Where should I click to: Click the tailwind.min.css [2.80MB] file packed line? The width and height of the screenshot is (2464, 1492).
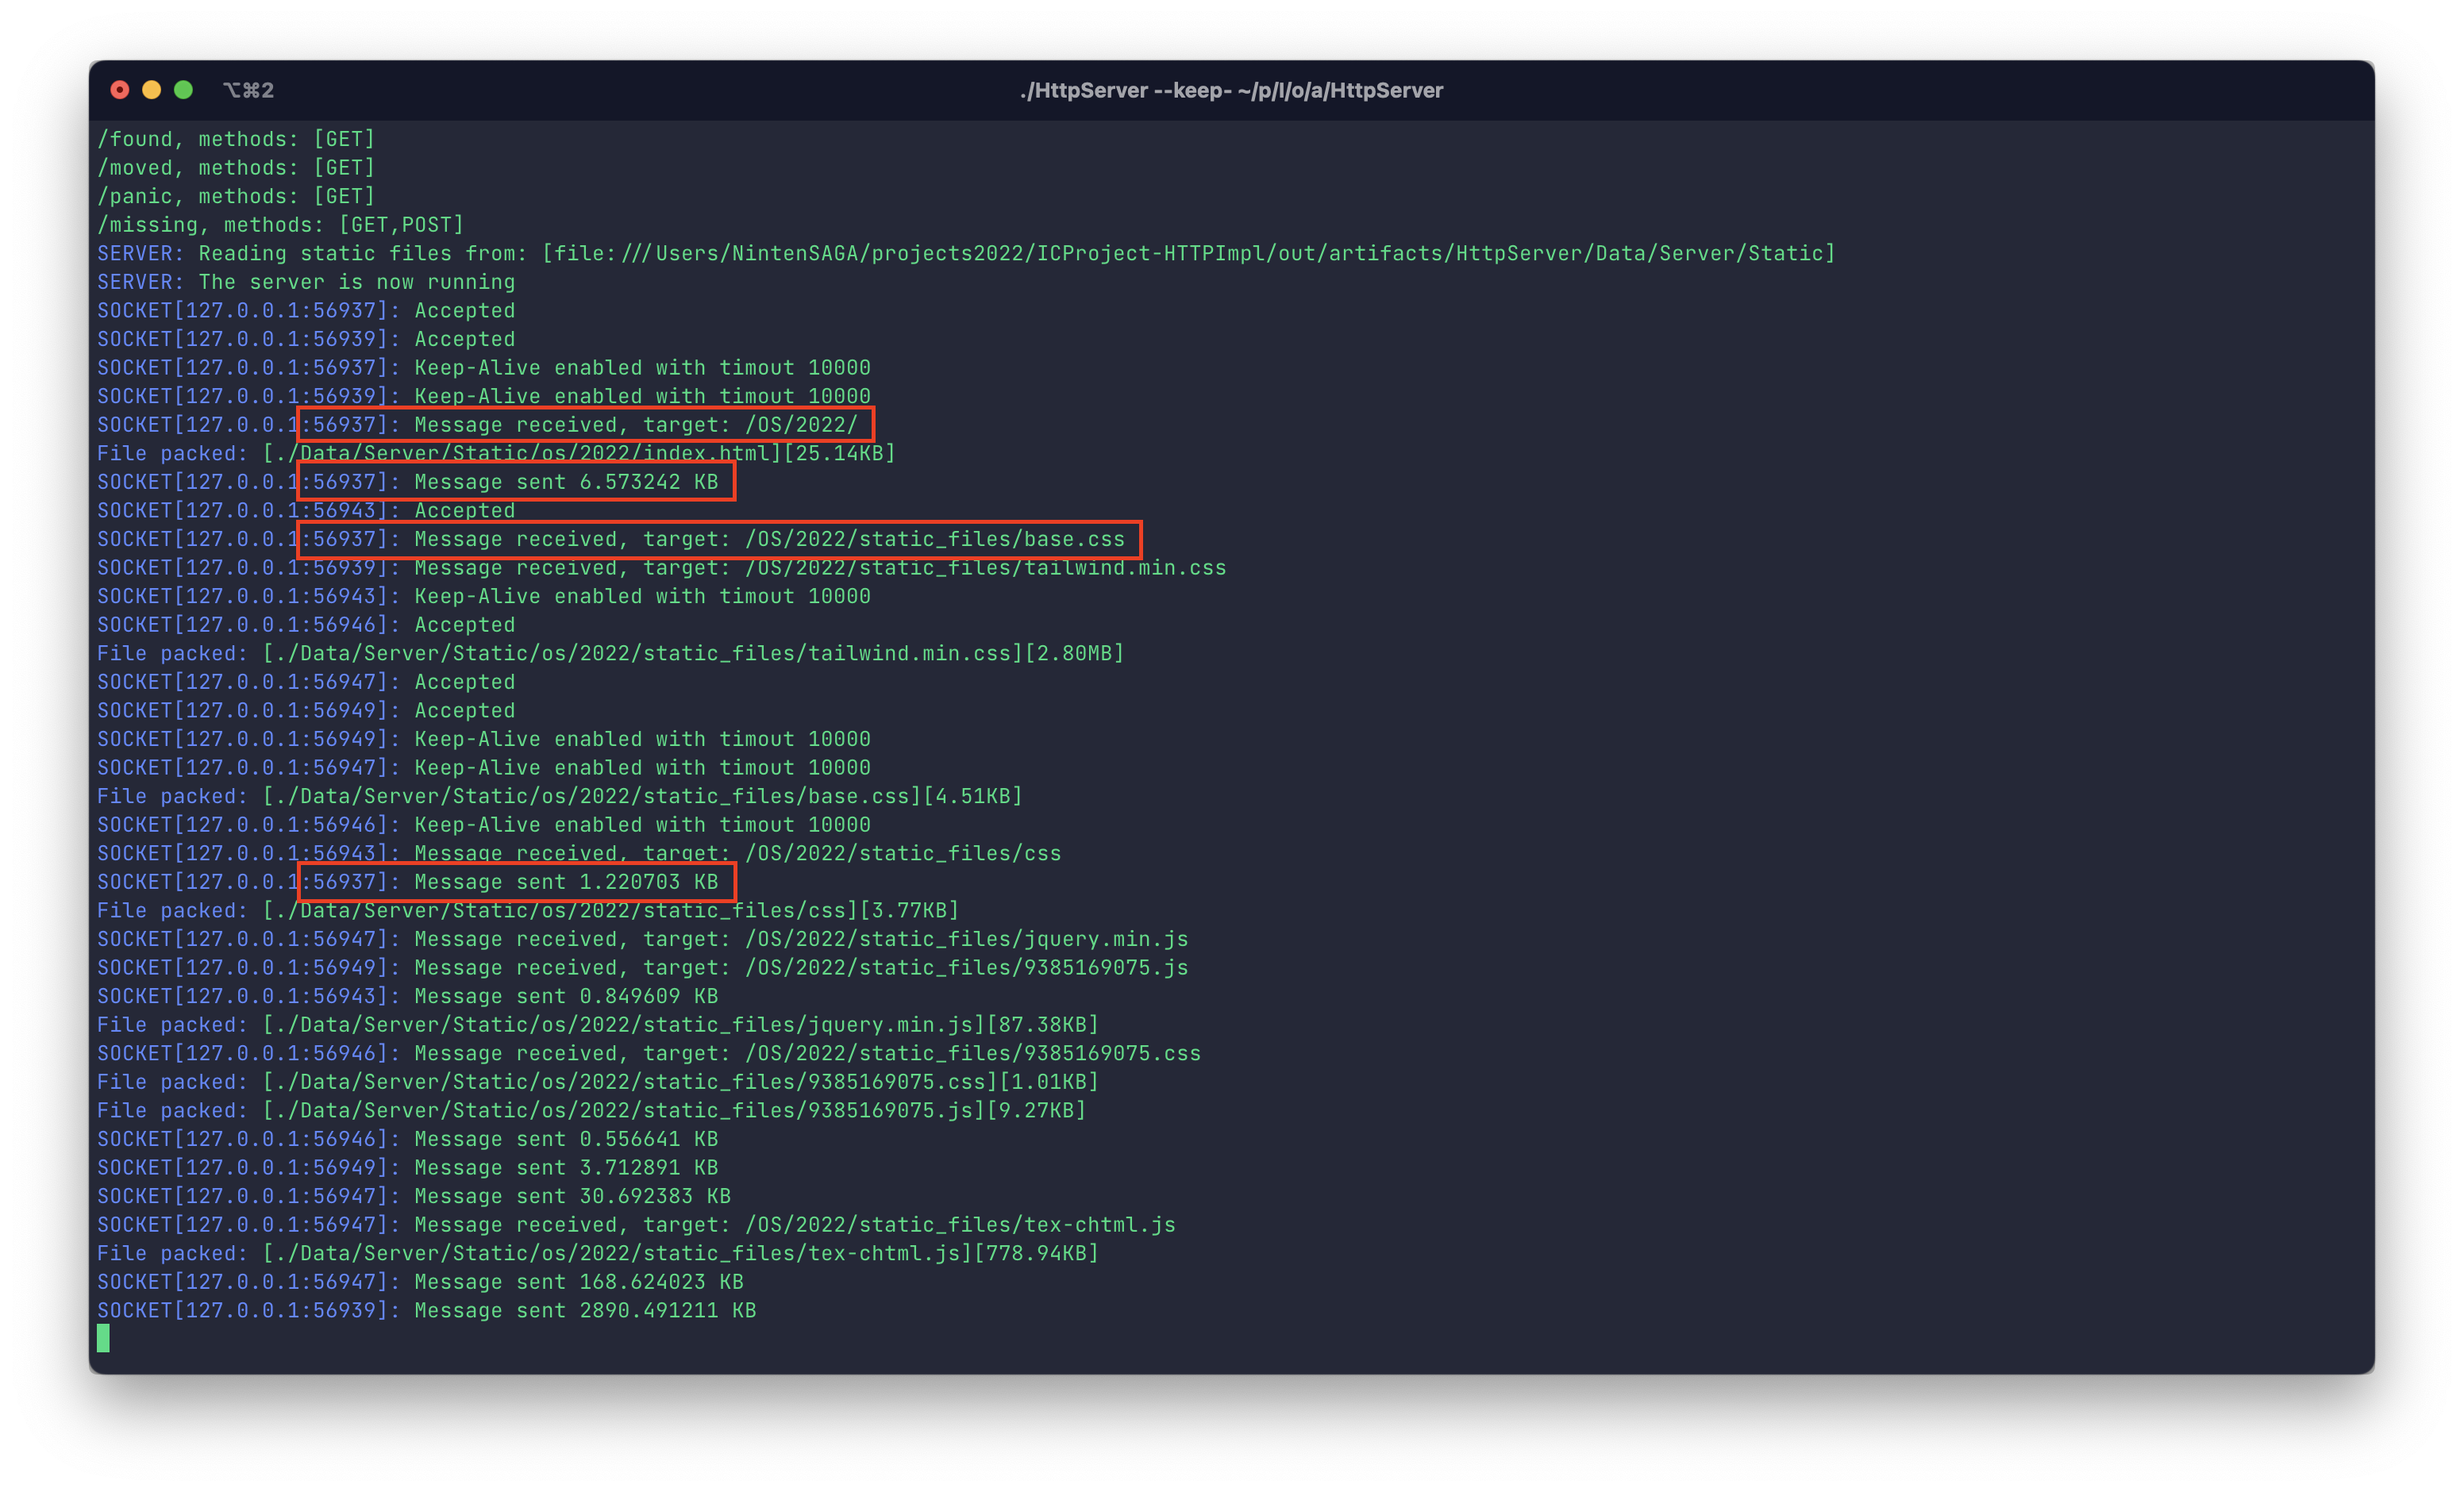pyautogui.click(x=610, y=653)
